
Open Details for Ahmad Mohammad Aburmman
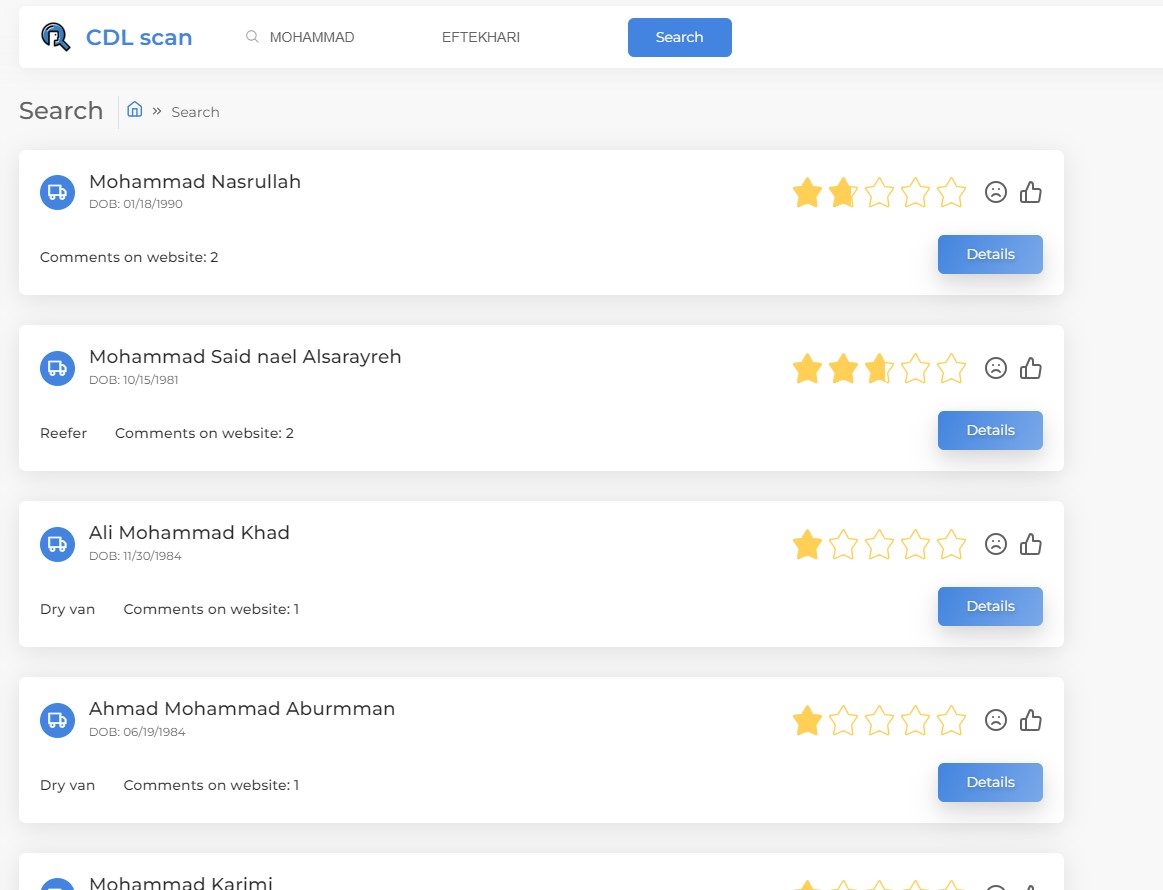click(990, 782)
